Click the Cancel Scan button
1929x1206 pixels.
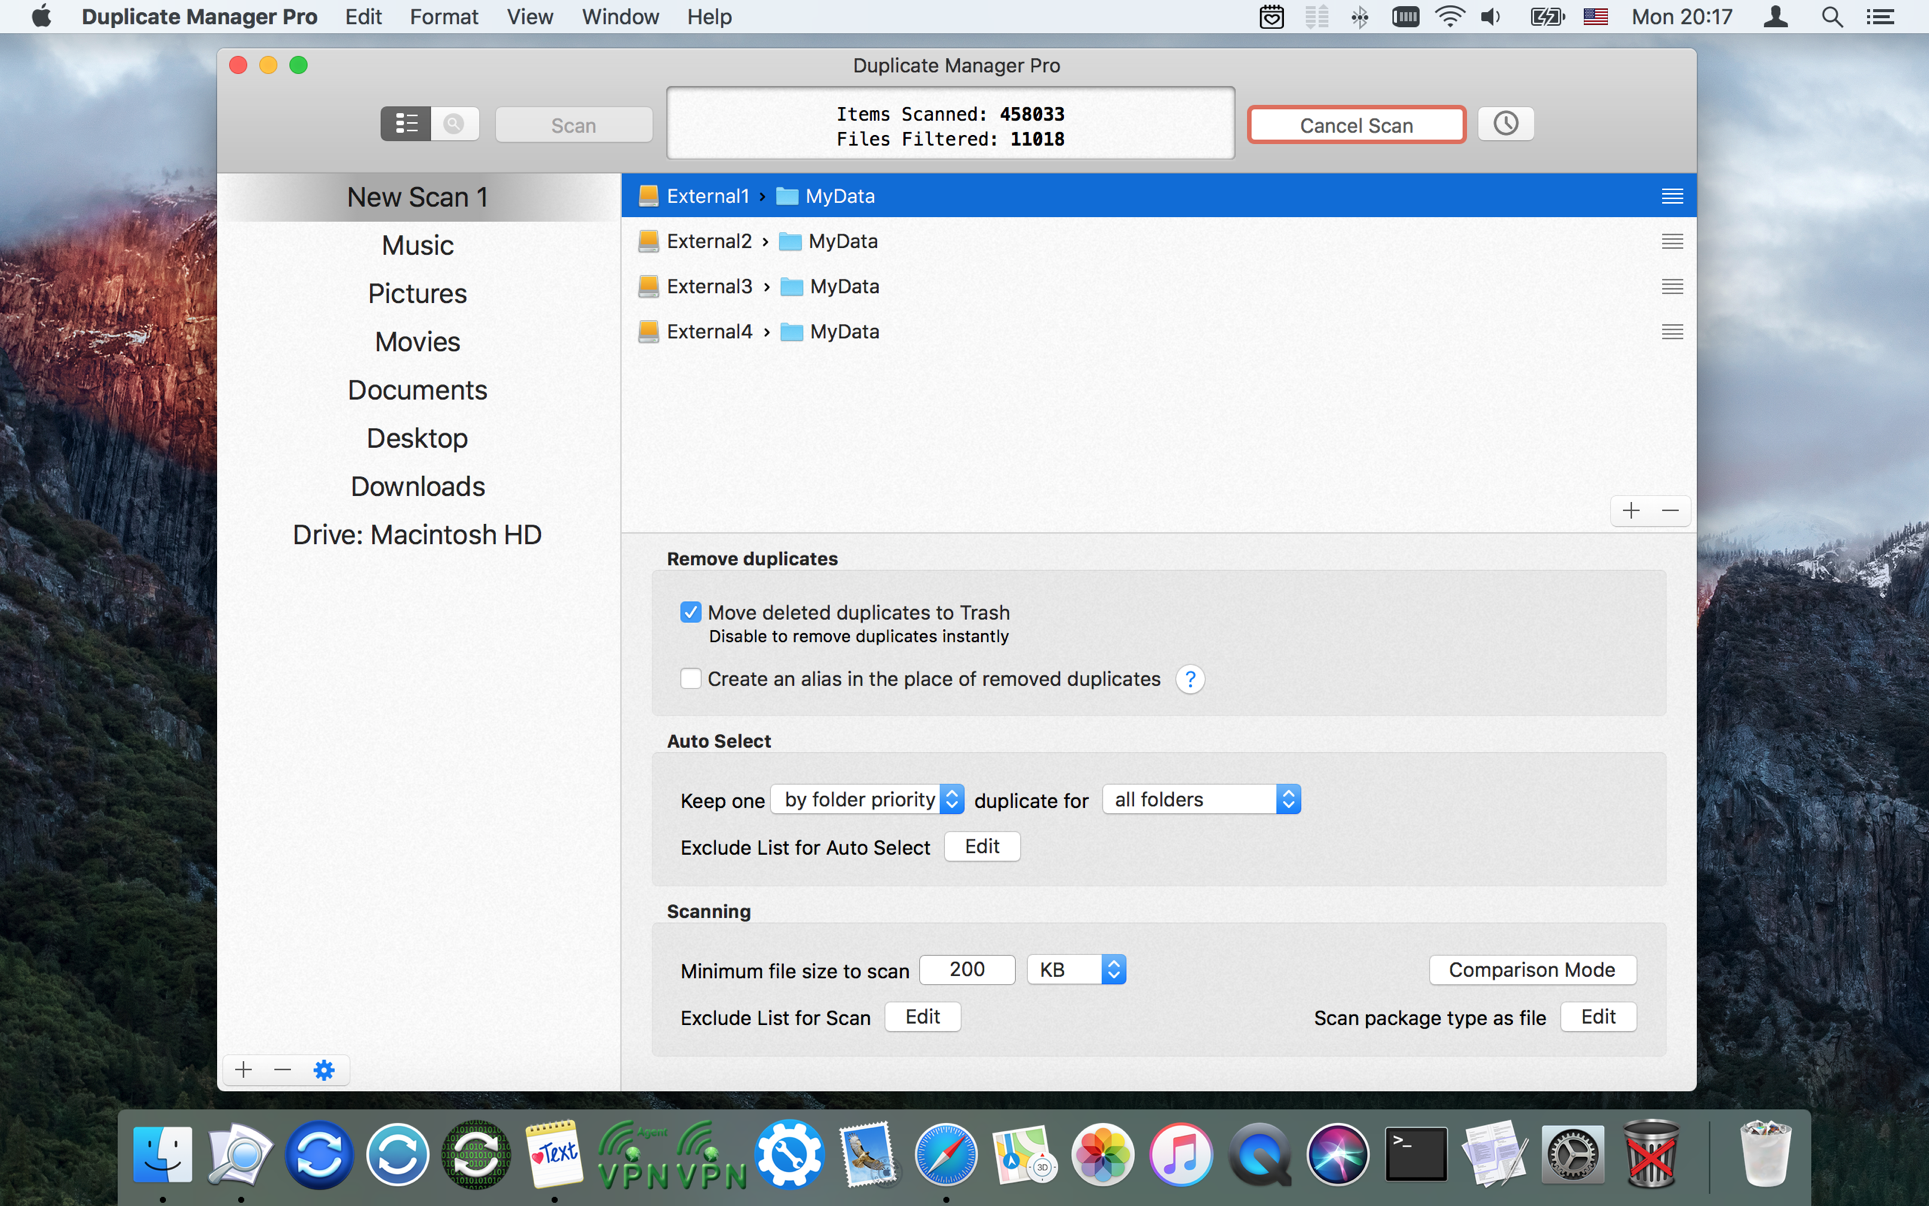pyautogui.click(x=1357, y=125)
